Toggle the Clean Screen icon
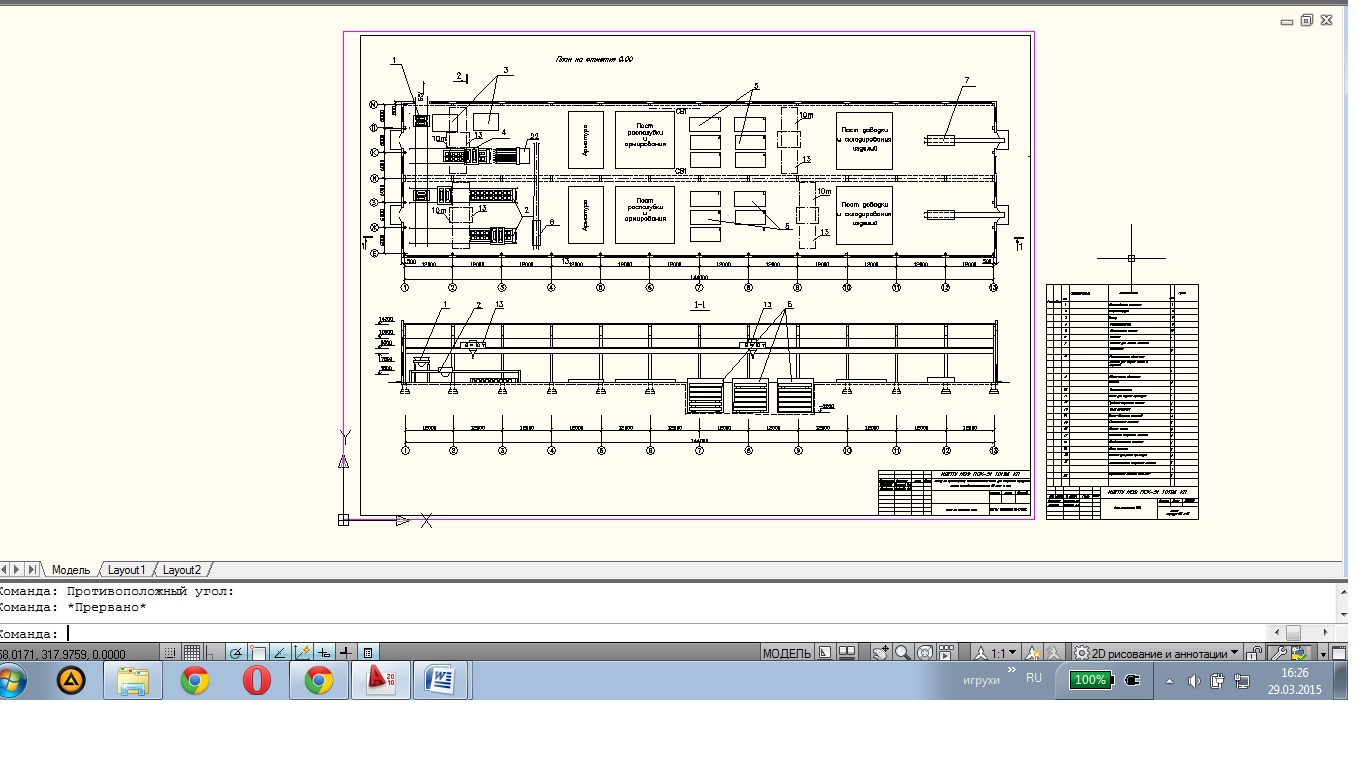Image resolution: width=1366 pixels, height=768 pixels. [x=1340, y=653]
